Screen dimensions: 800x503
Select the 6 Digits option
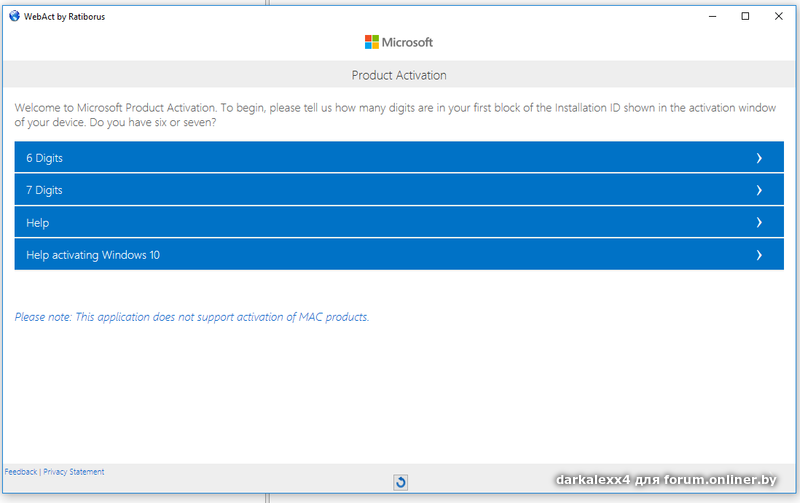point(45,158)
